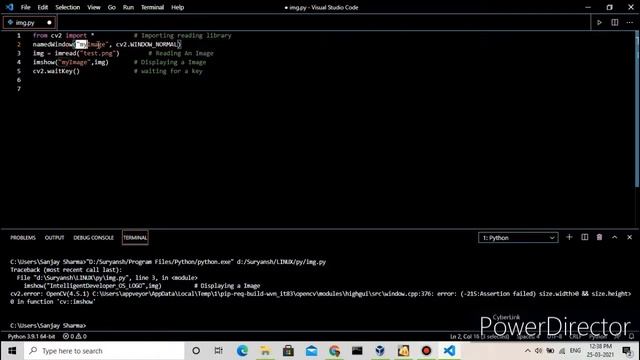The image size is (640, 360).
Task: Open Task View on the taskbar
Action: [218, 351]
